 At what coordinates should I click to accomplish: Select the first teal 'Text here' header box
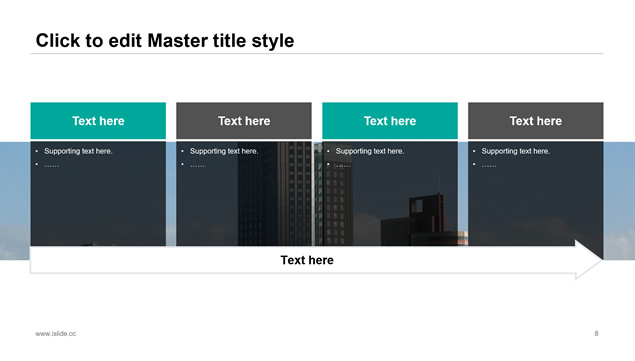(x=98, y=121)
